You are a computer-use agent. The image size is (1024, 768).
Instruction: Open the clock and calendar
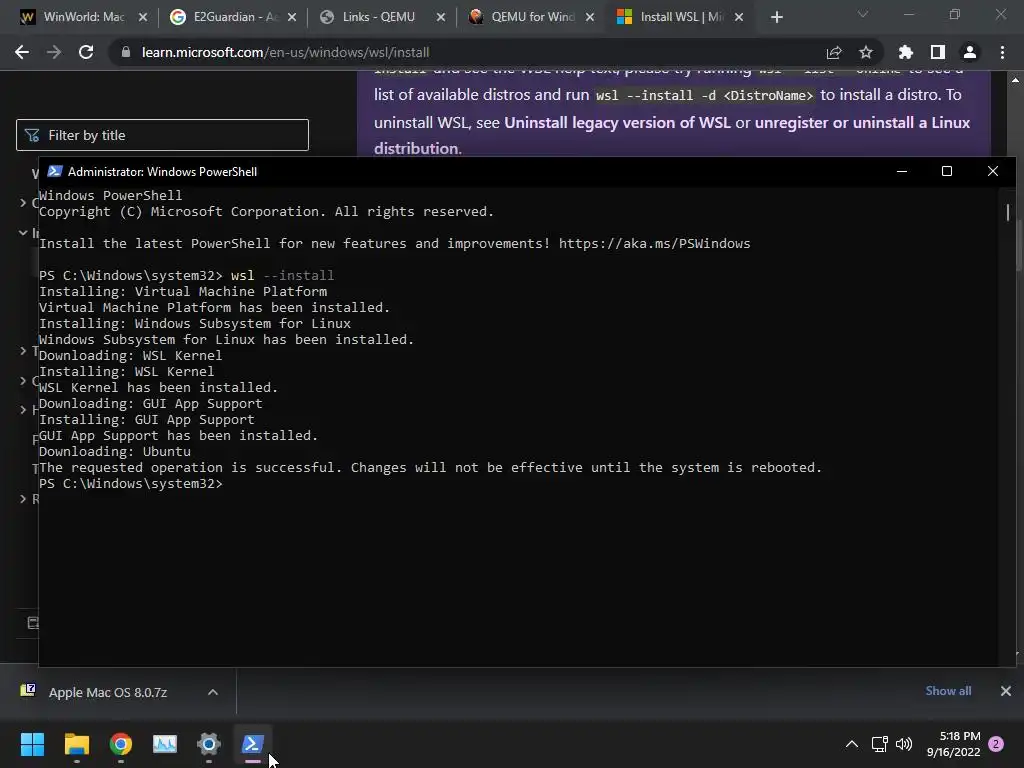point(953,744)
